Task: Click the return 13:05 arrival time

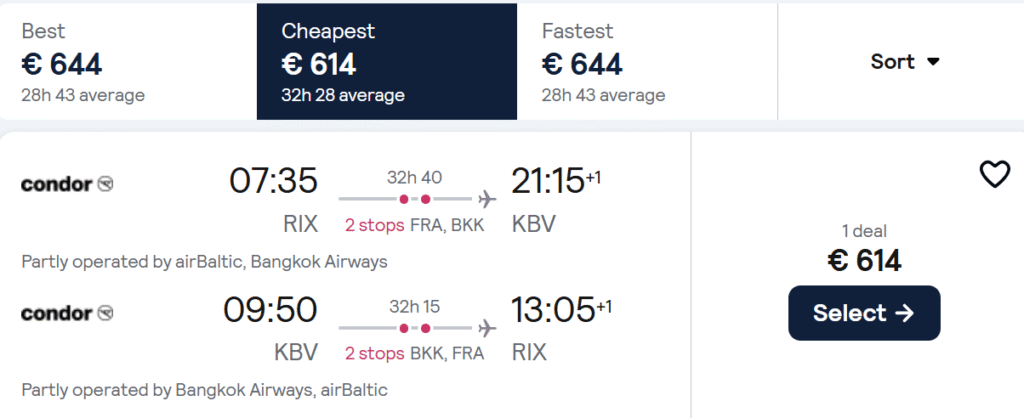Action: click(x=552, y=310)
